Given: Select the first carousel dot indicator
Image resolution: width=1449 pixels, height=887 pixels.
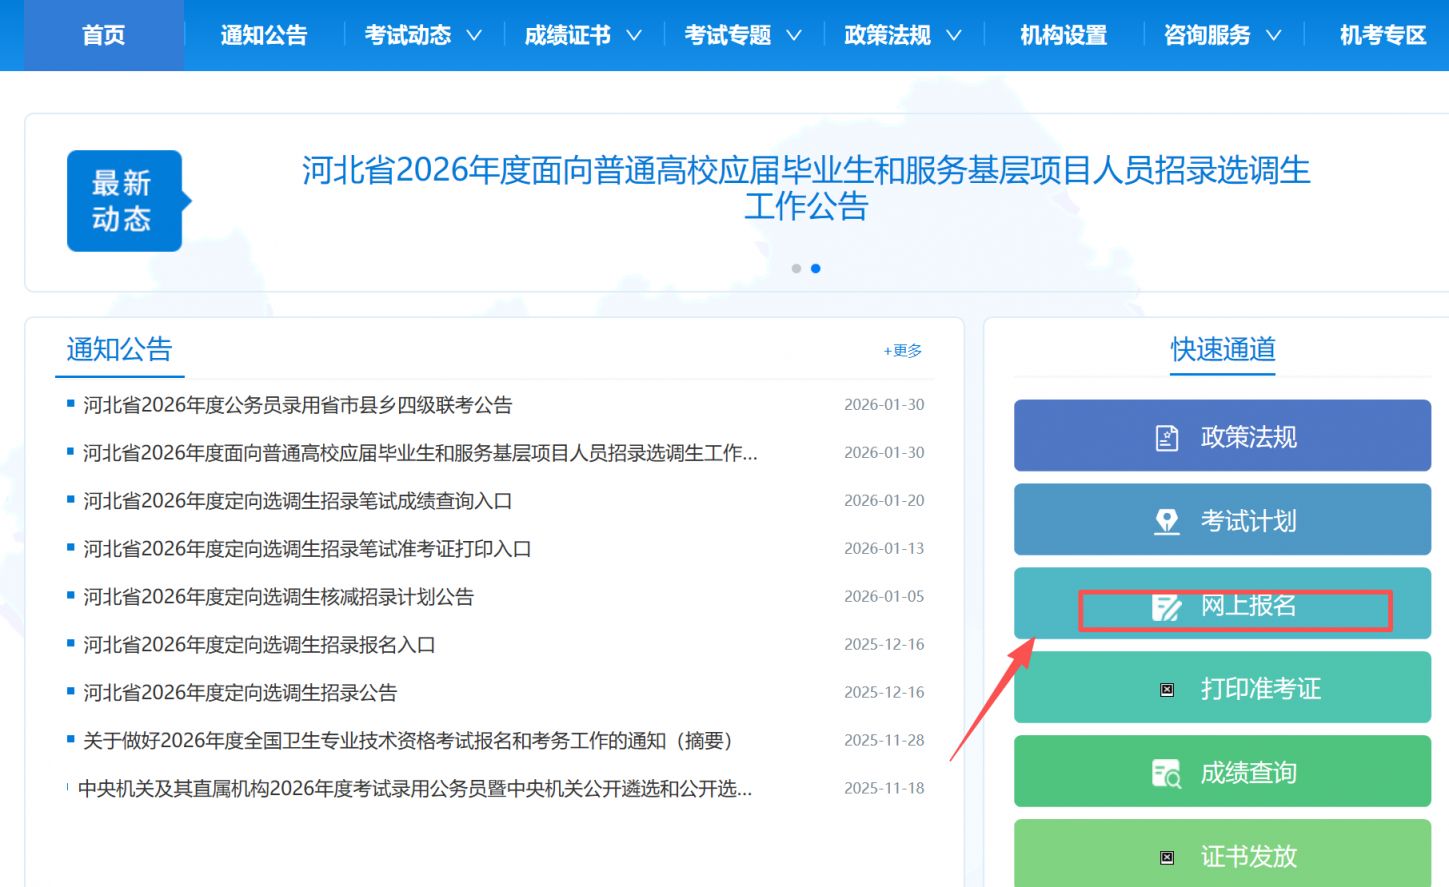Looking at the screenshot, I should tap(796, 268).
